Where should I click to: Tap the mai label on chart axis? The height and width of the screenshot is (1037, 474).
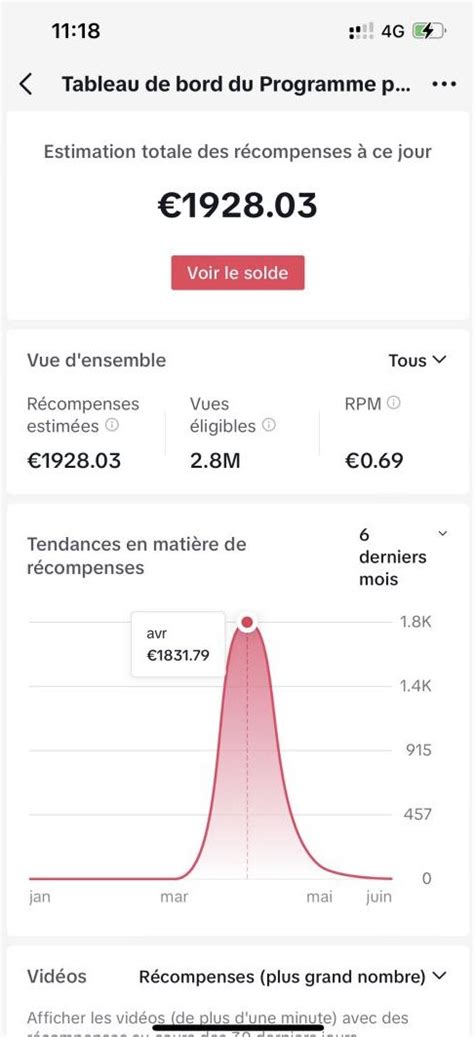pyautogui.click(x=319, y=897)
